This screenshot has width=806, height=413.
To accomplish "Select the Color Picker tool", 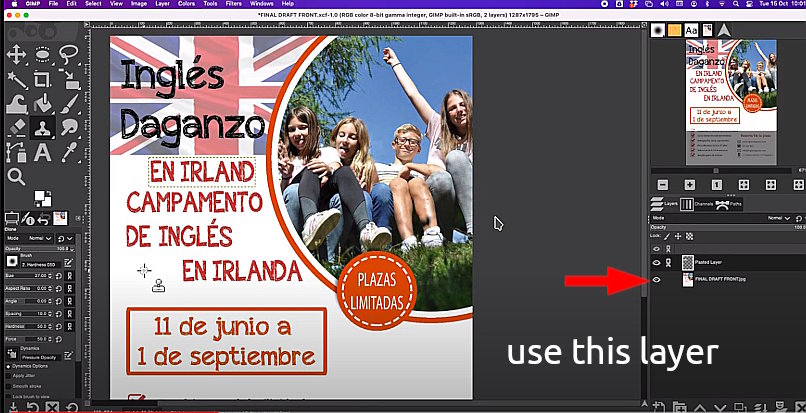I will click(68, 152).
